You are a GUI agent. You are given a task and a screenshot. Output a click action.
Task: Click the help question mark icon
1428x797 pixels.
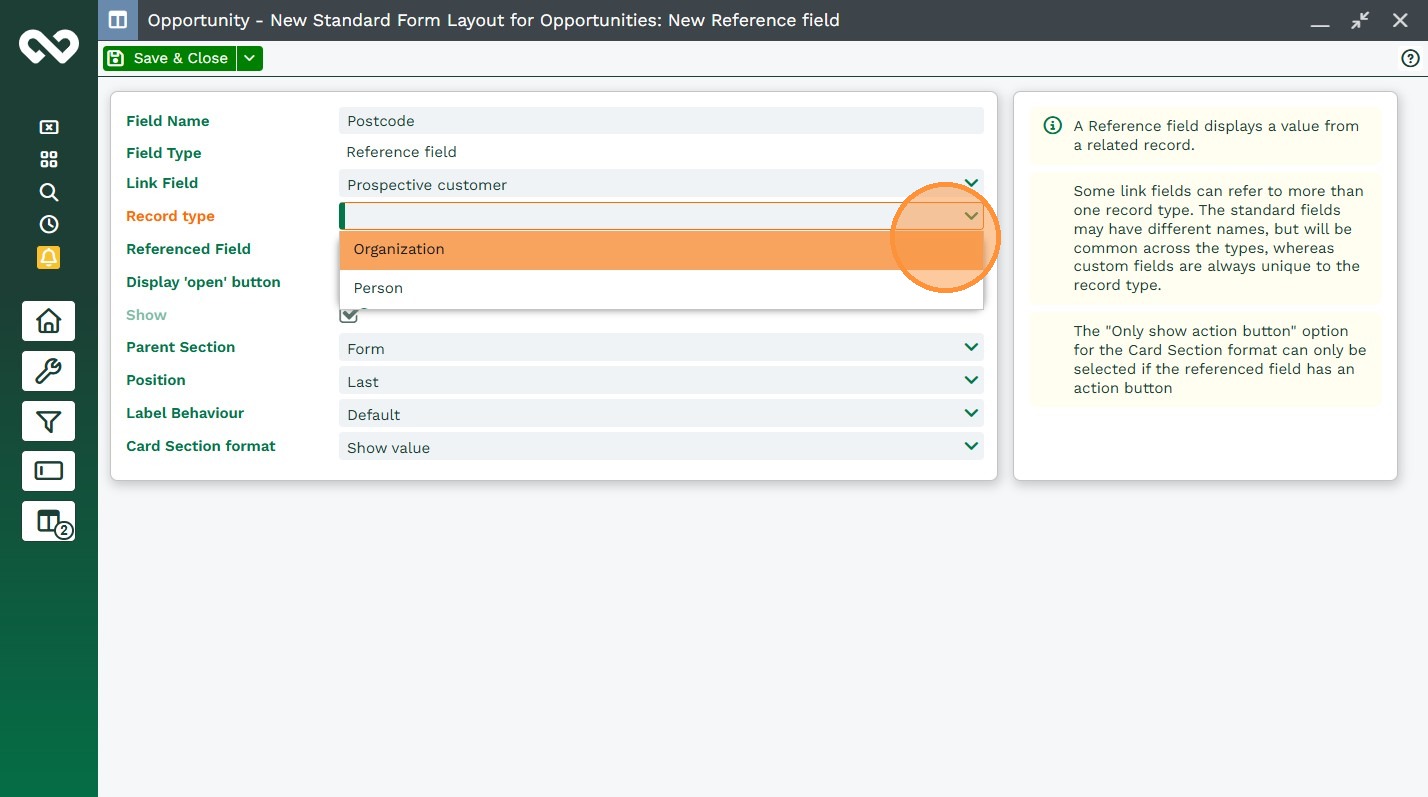(x=1410, y=59)
